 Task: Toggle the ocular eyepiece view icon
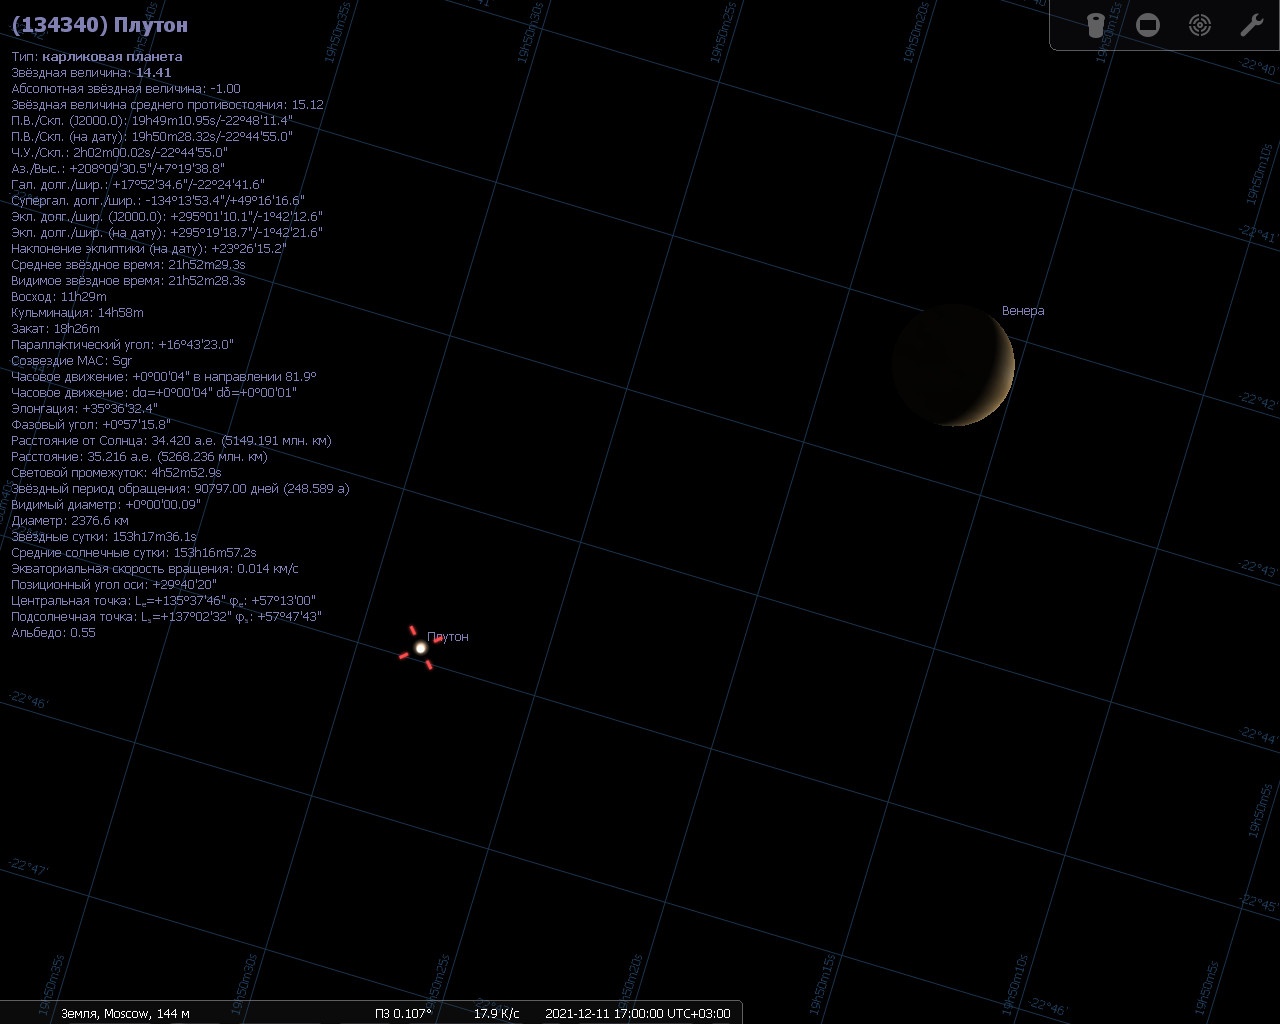[x=1095, y=25]
